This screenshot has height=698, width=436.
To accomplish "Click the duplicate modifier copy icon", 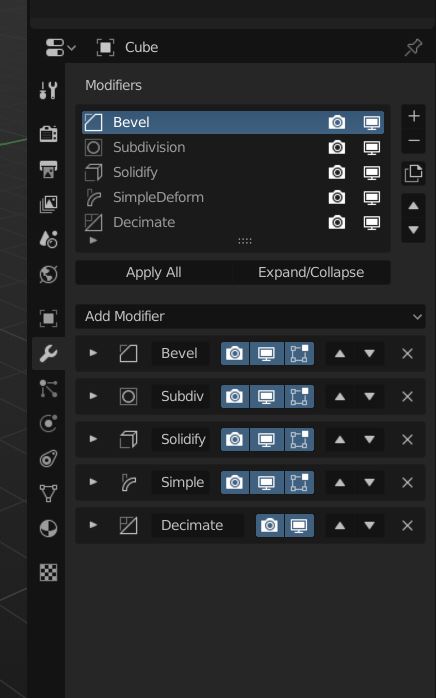I will tap(414, 173).
